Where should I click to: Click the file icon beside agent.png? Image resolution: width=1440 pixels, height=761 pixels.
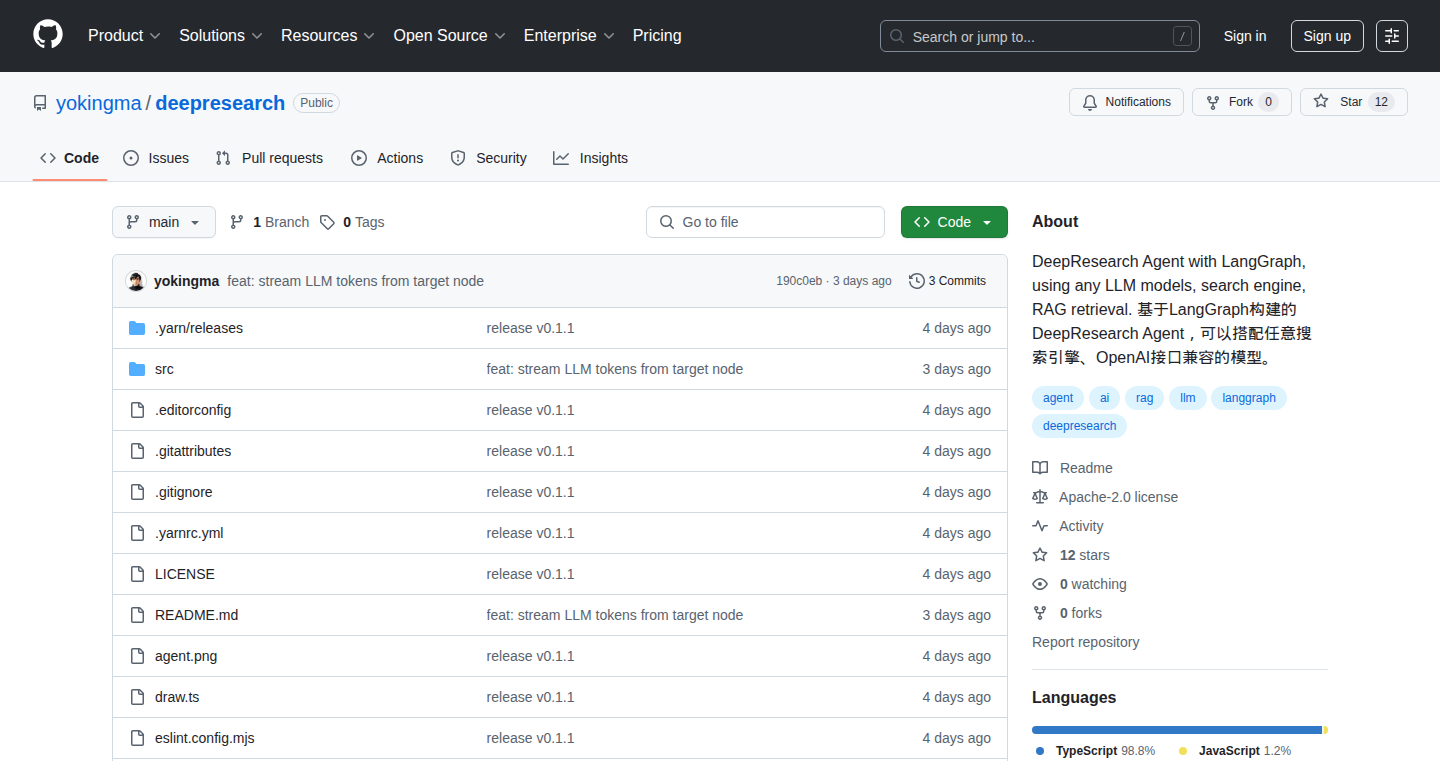(137, 656)
